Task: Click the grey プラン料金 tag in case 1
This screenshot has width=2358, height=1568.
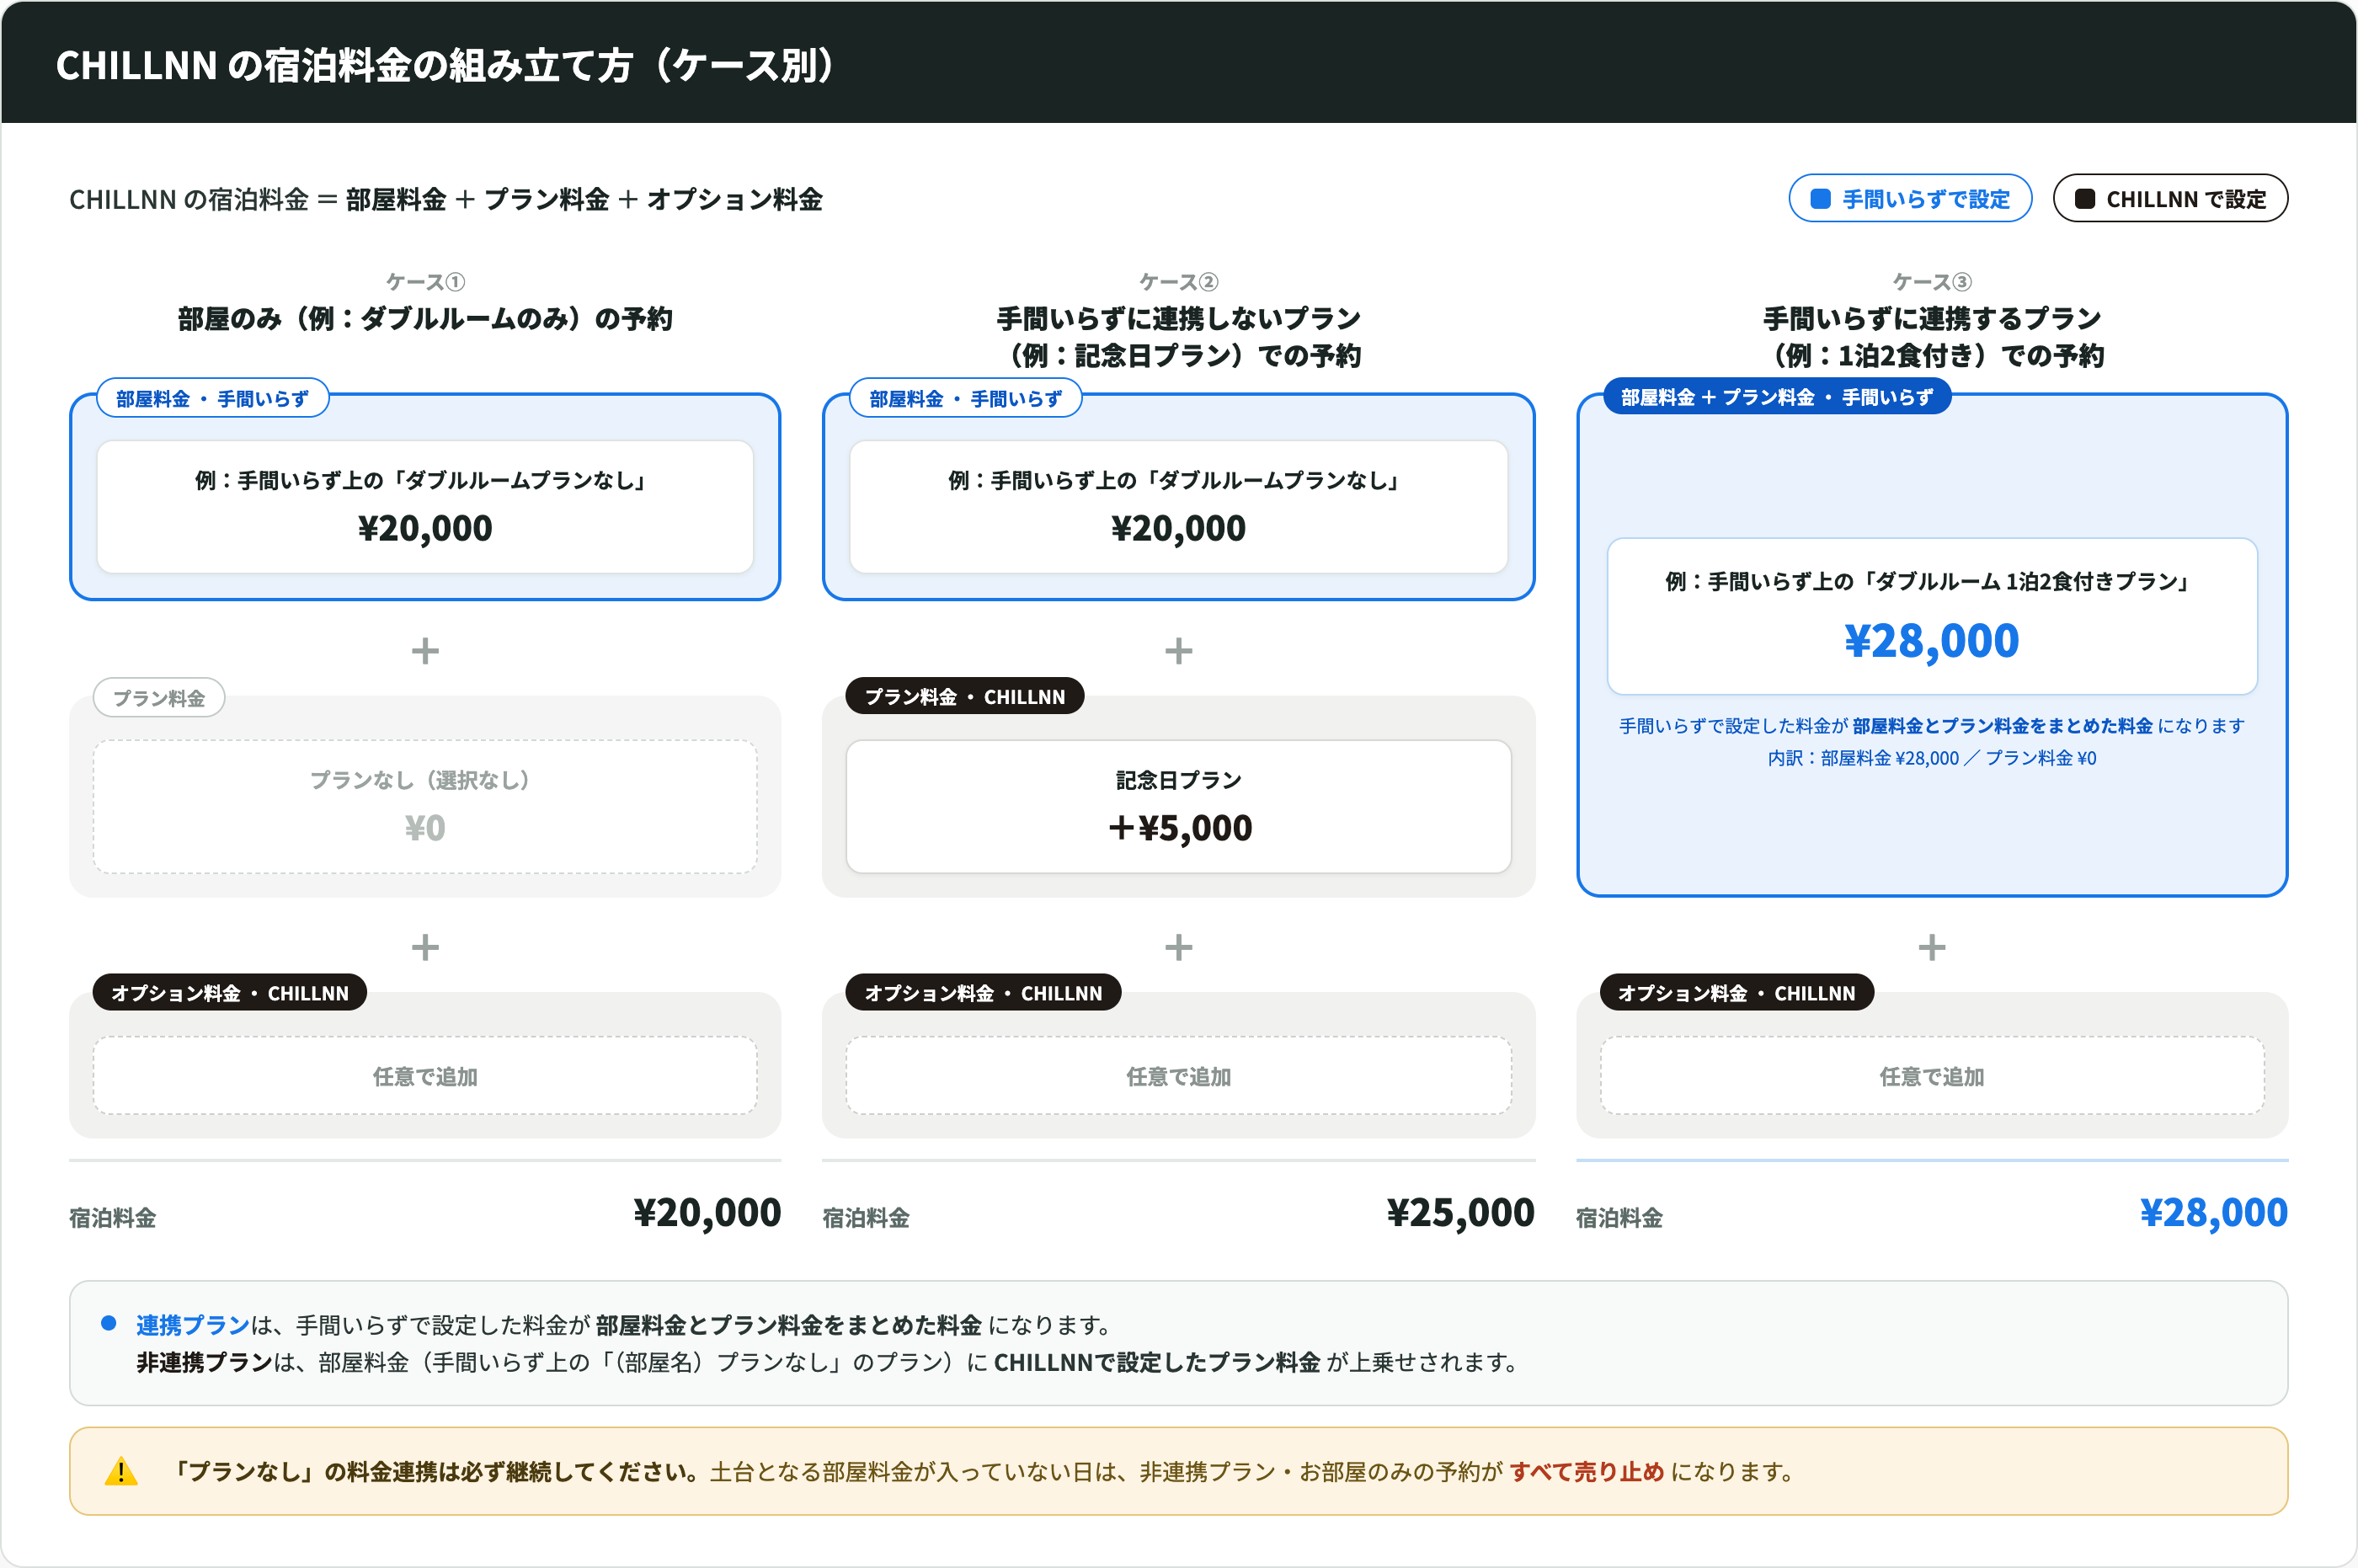Action: (158, 697)
